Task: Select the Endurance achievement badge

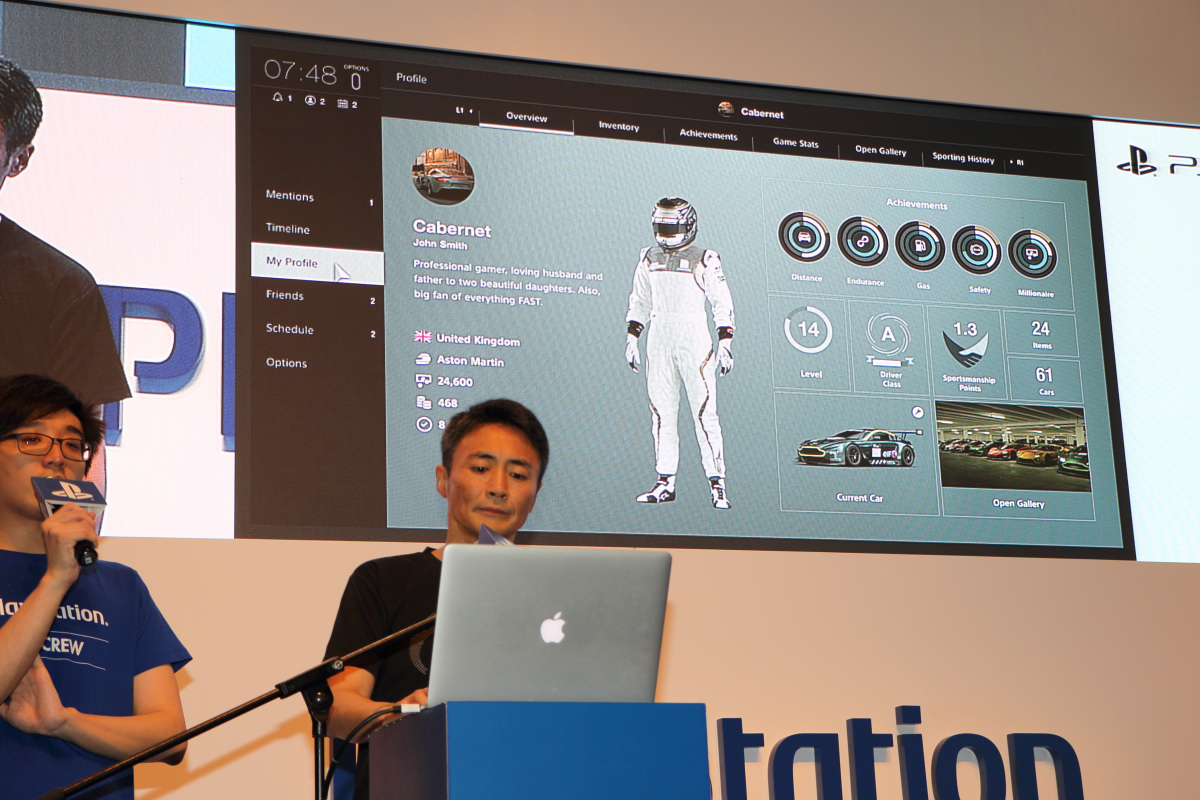Action: click(862, 241)
